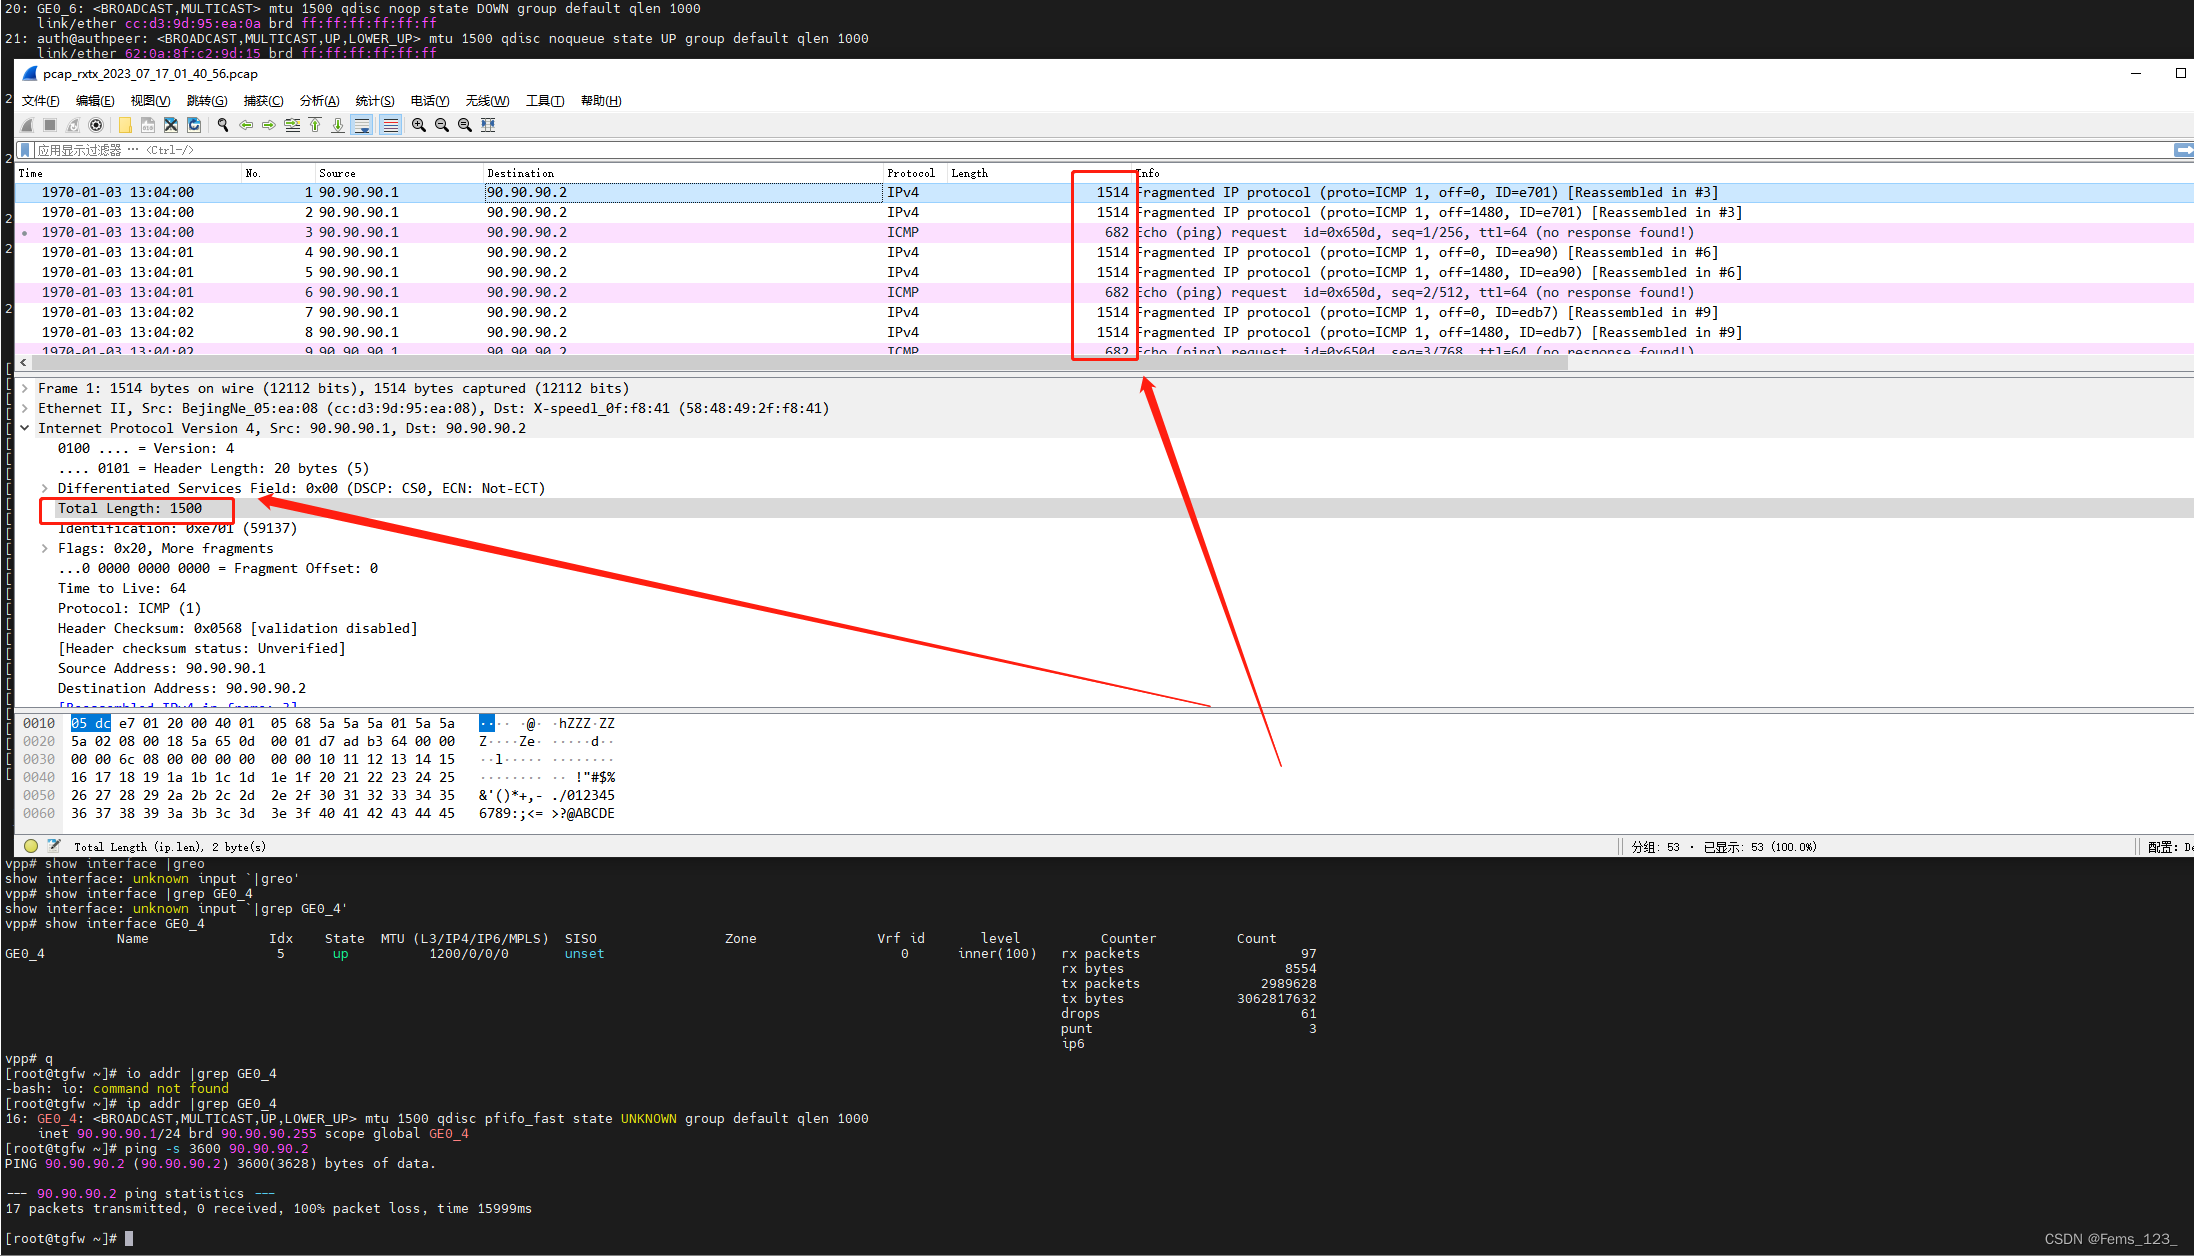Screen dimensions: 2194x1256
Task: Open the 分析(A) analyze menu
Action: pos(319,101)
